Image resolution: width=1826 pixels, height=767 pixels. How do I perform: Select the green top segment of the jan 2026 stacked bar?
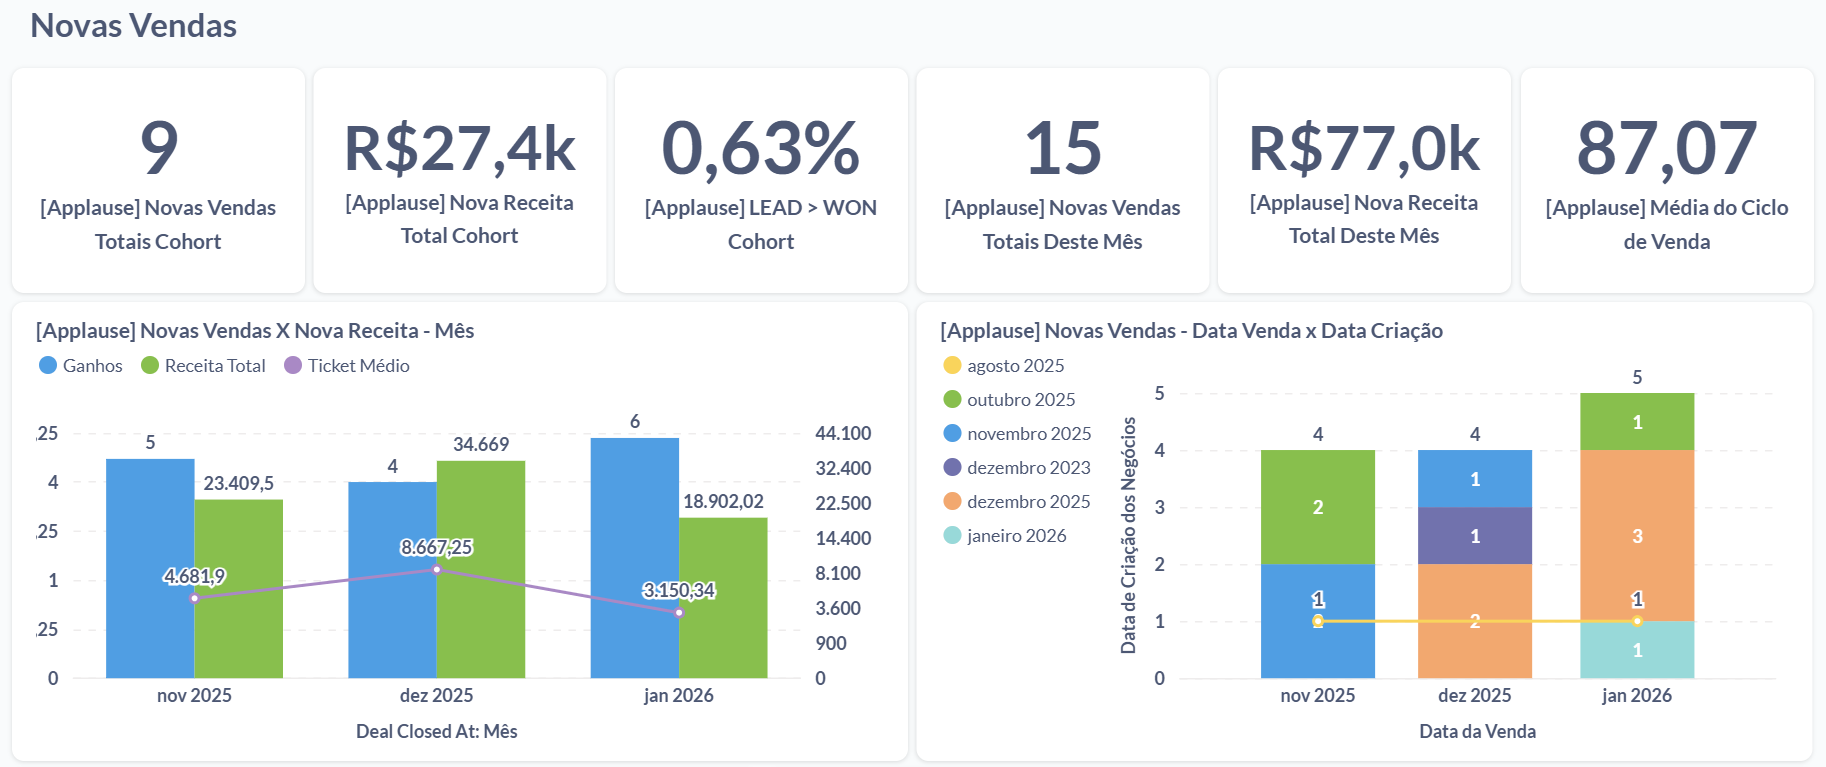[1637, 422]
